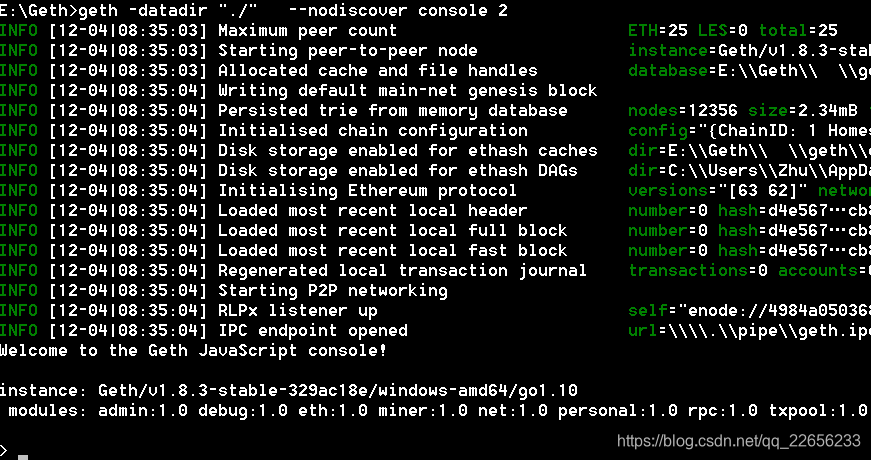Click 'Writing default main-net genesis block' text
Screen dimensions: 871x460
(408, 91)
